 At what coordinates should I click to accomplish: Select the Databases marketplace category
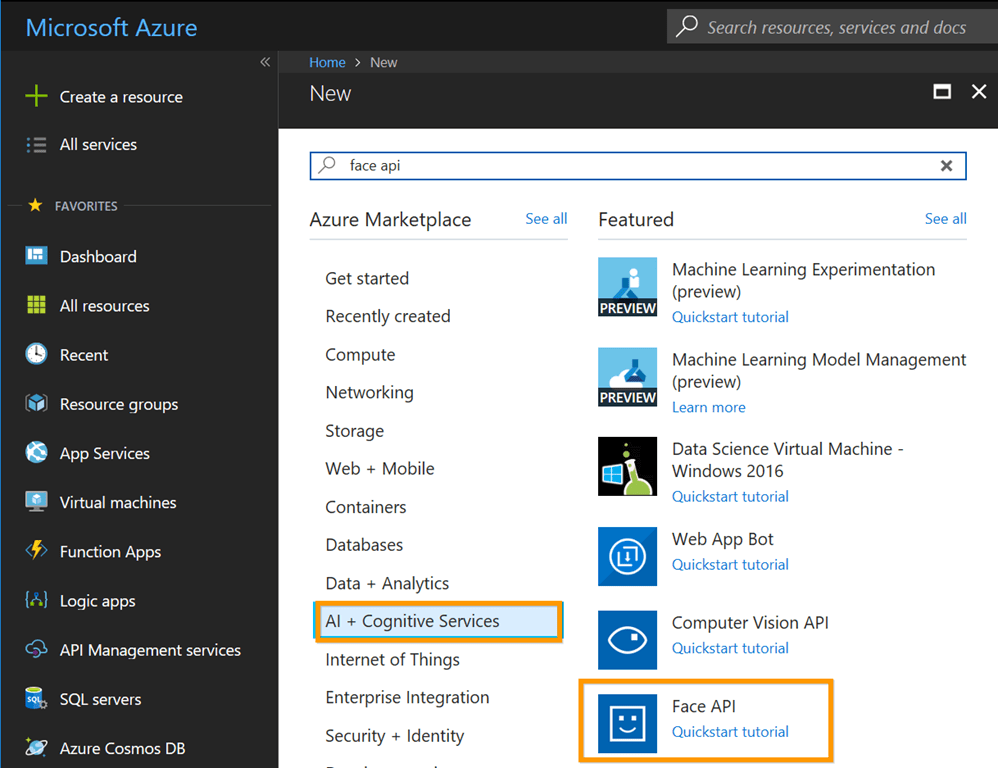pyautogui.click(x=364, y=545)
